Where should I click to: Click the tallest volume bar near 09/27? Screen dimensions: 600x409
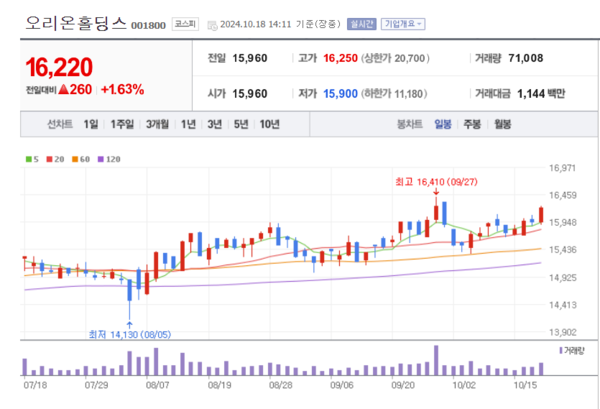[436, 360]
